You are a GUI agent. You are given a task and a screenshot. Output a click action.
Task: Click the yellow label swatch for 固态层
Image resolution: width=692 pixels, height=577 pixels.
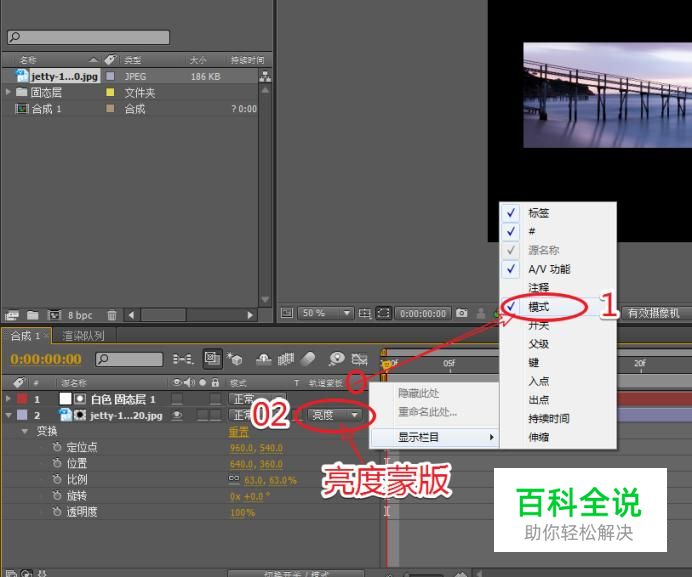click(110, 92)
